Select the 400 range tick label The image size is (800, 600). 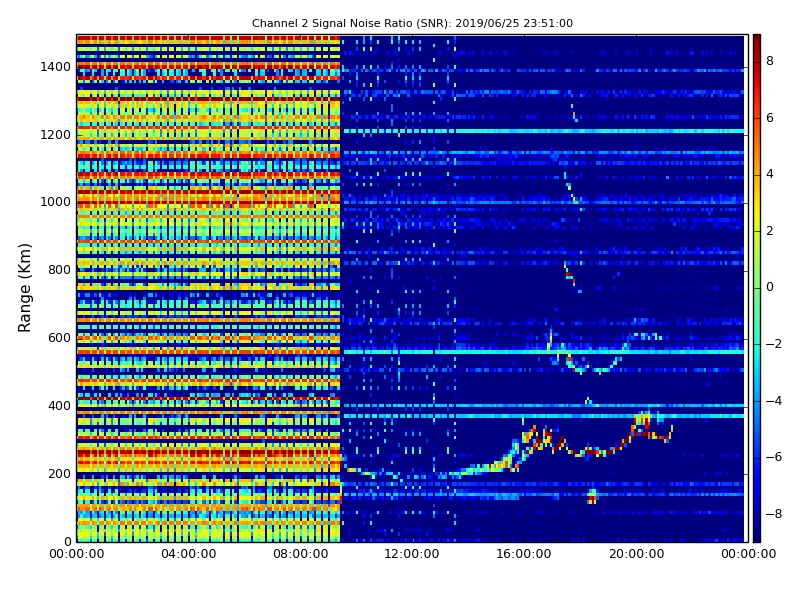(59, 406)
